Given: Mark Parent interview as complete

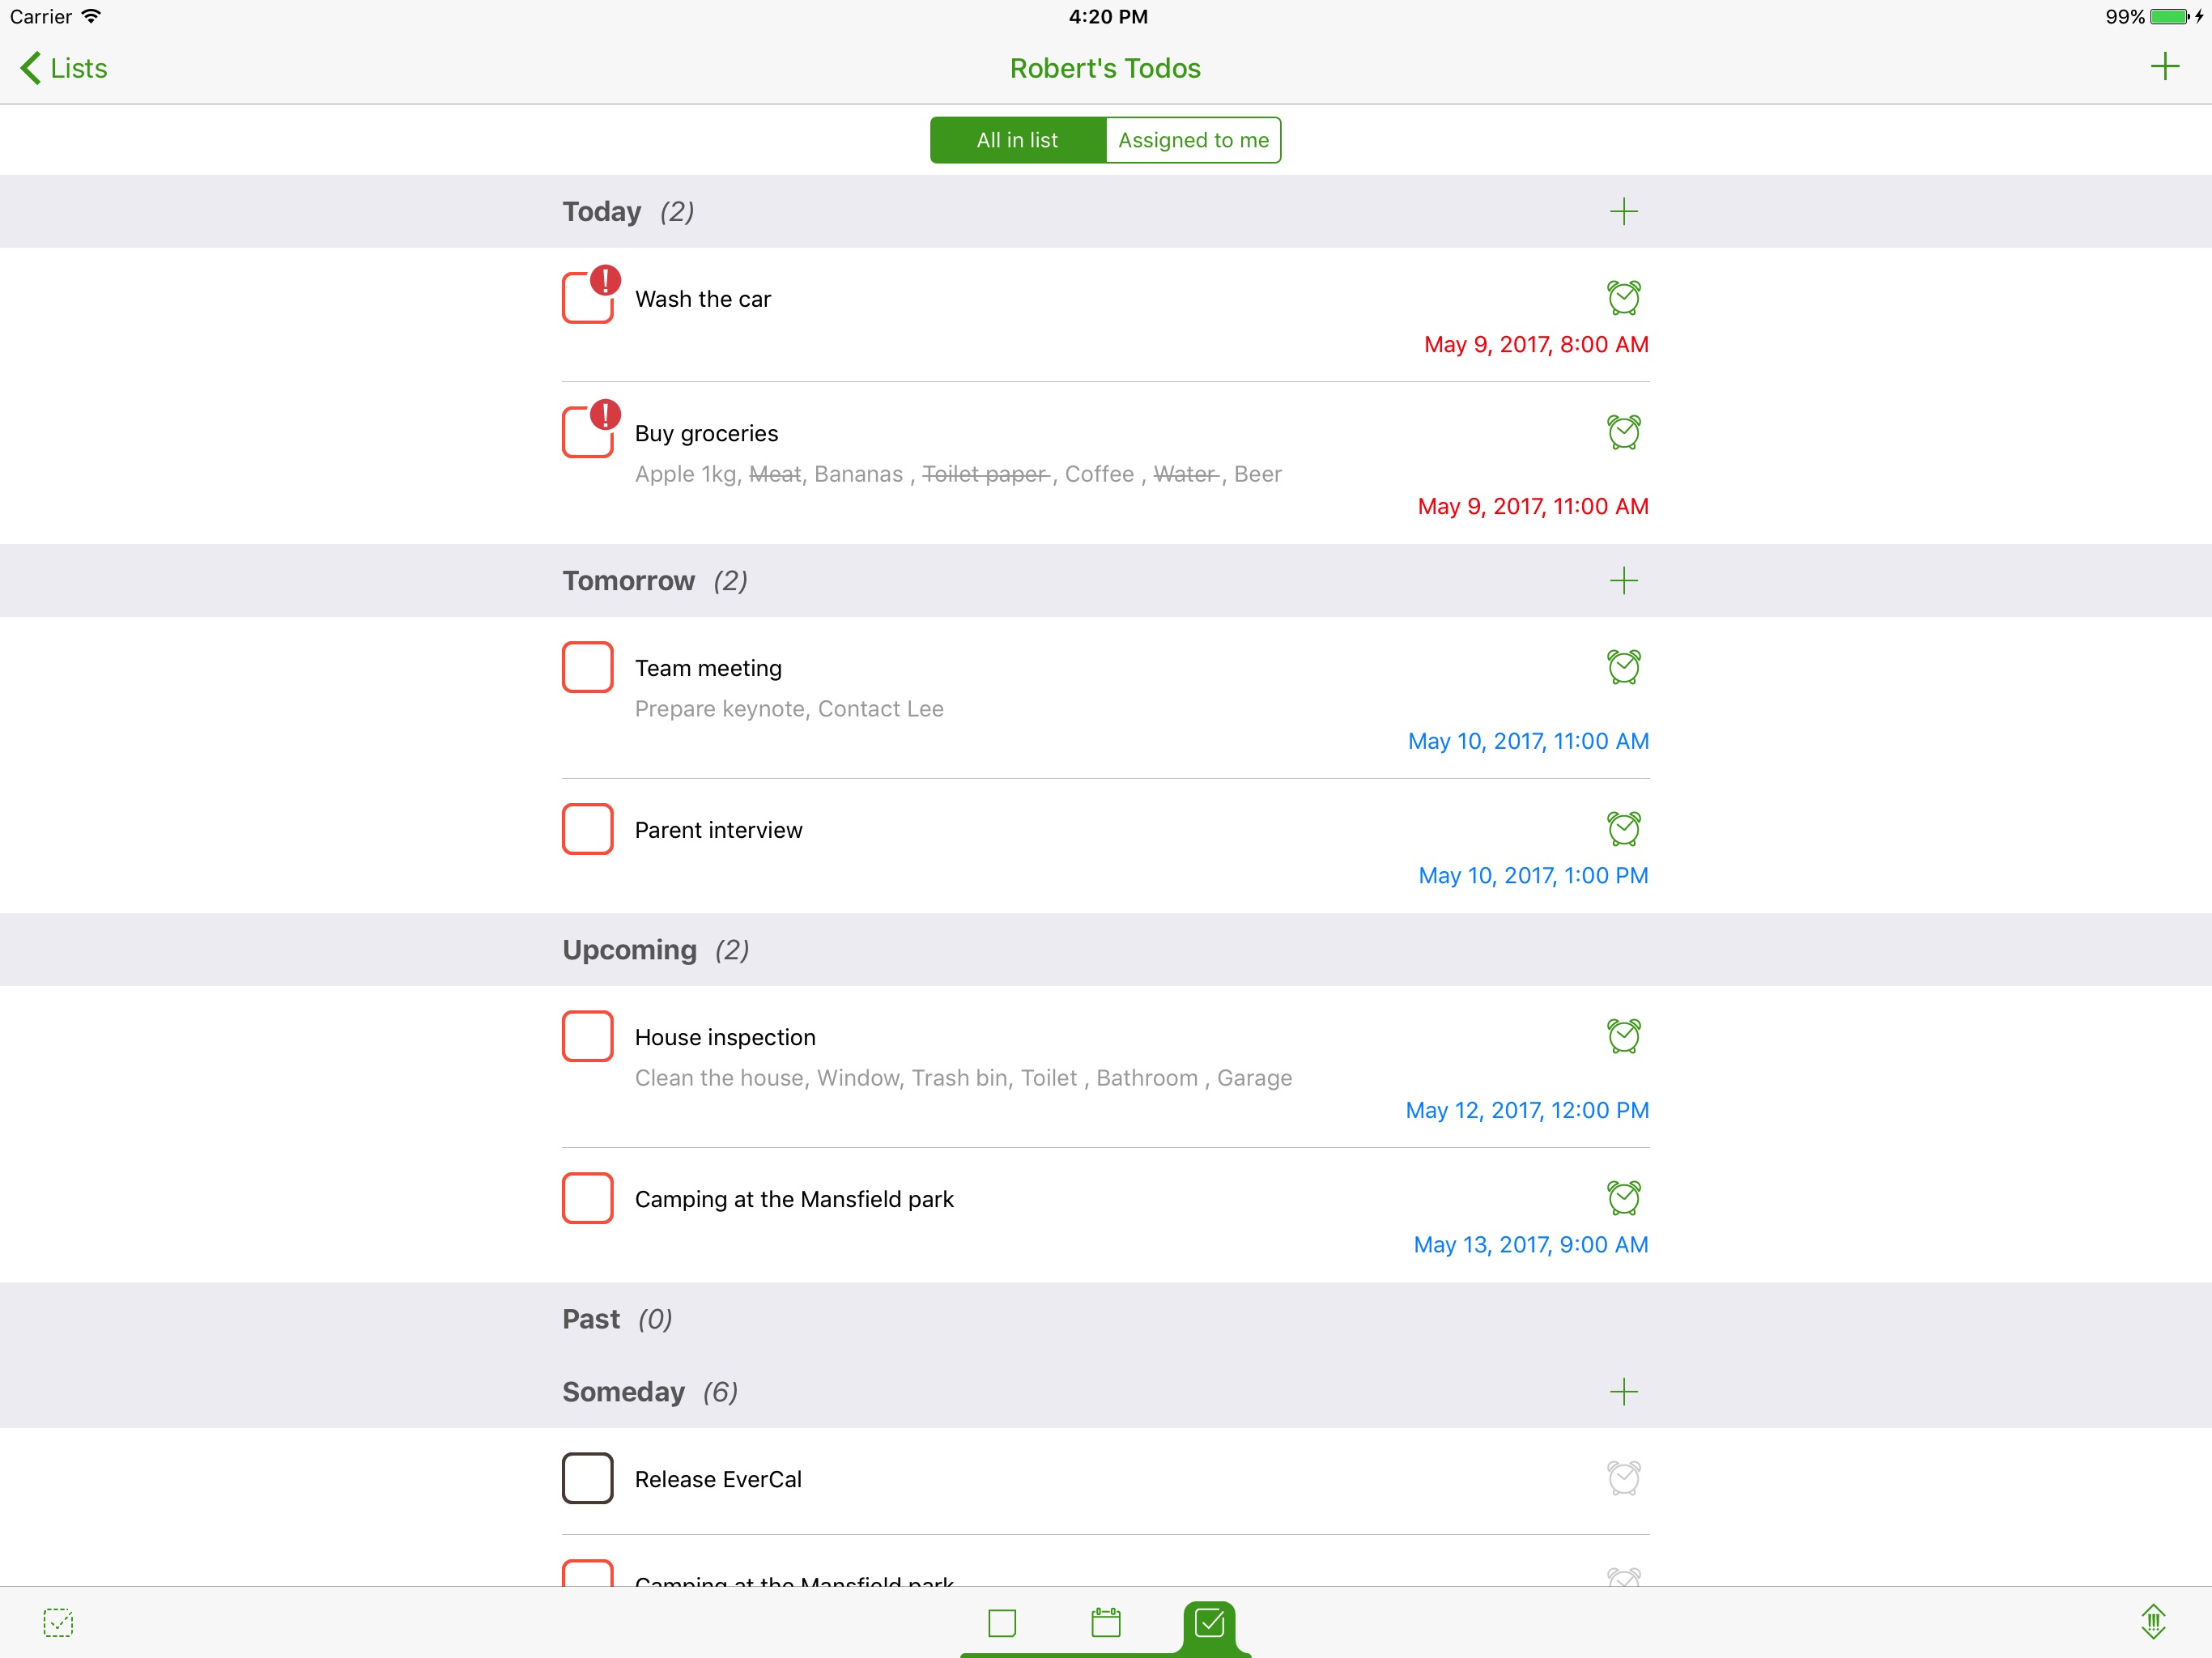Looking at the screenshot, I should click(x=587, y=828).
